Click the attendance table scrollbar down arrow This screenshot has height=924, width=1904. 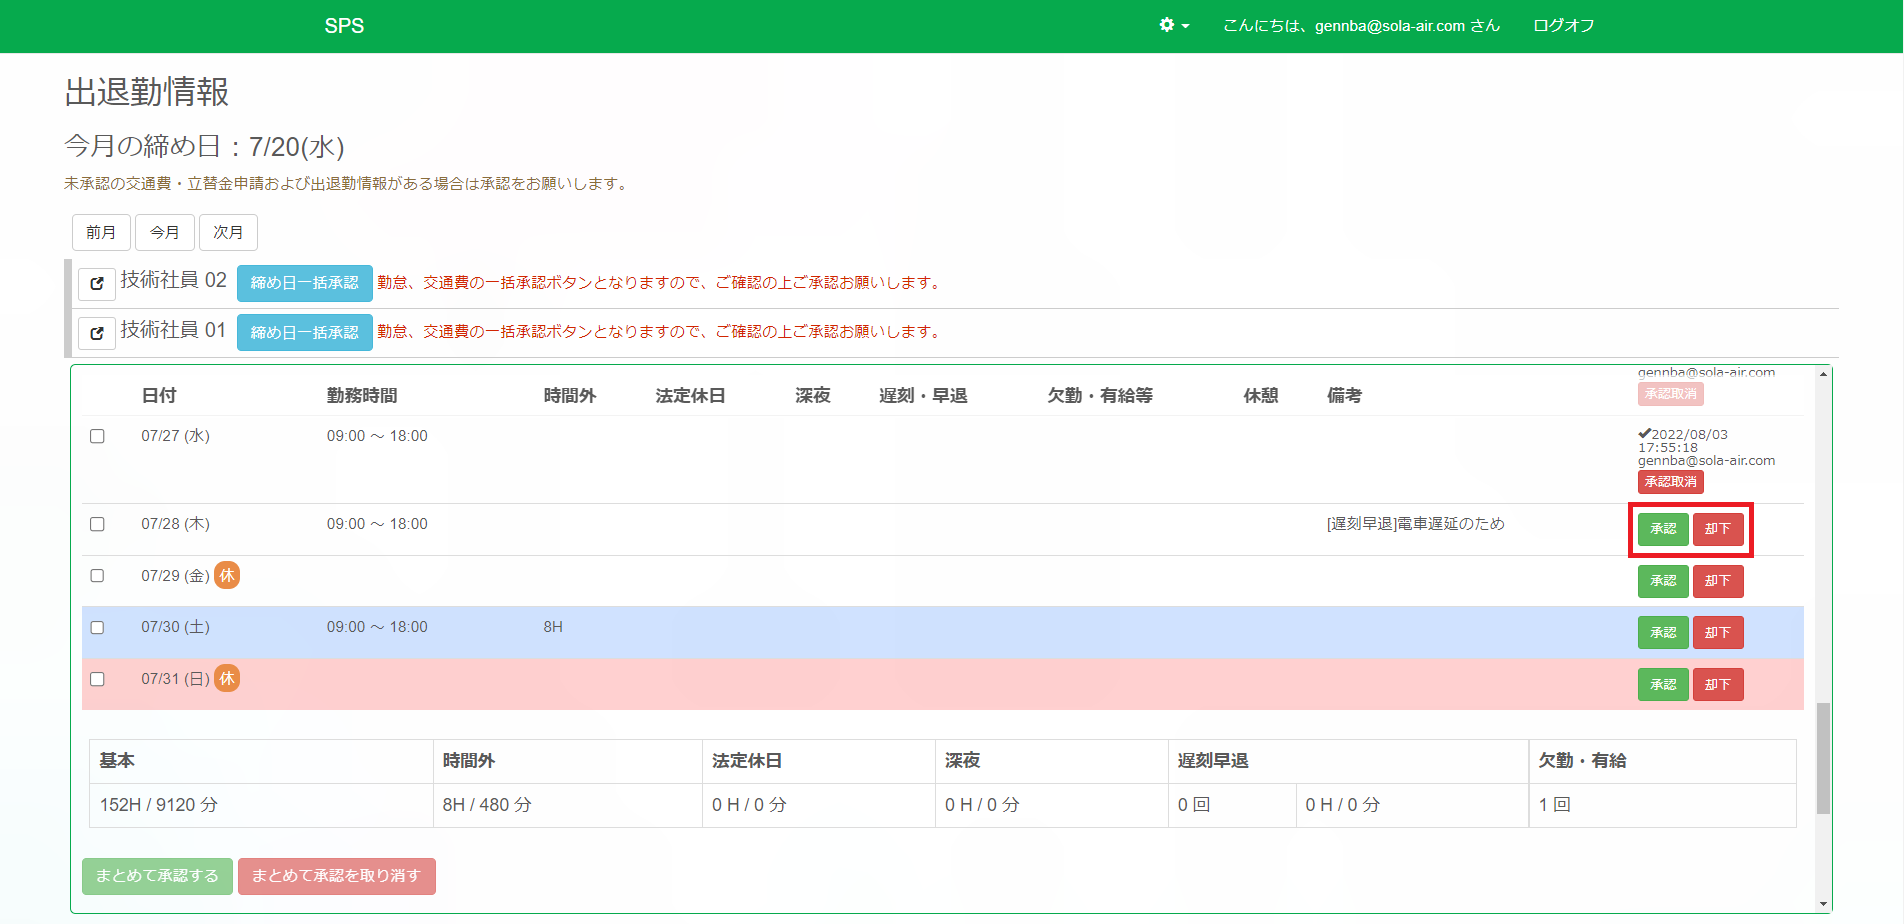pyautogui.click(x=1823, y=904)
